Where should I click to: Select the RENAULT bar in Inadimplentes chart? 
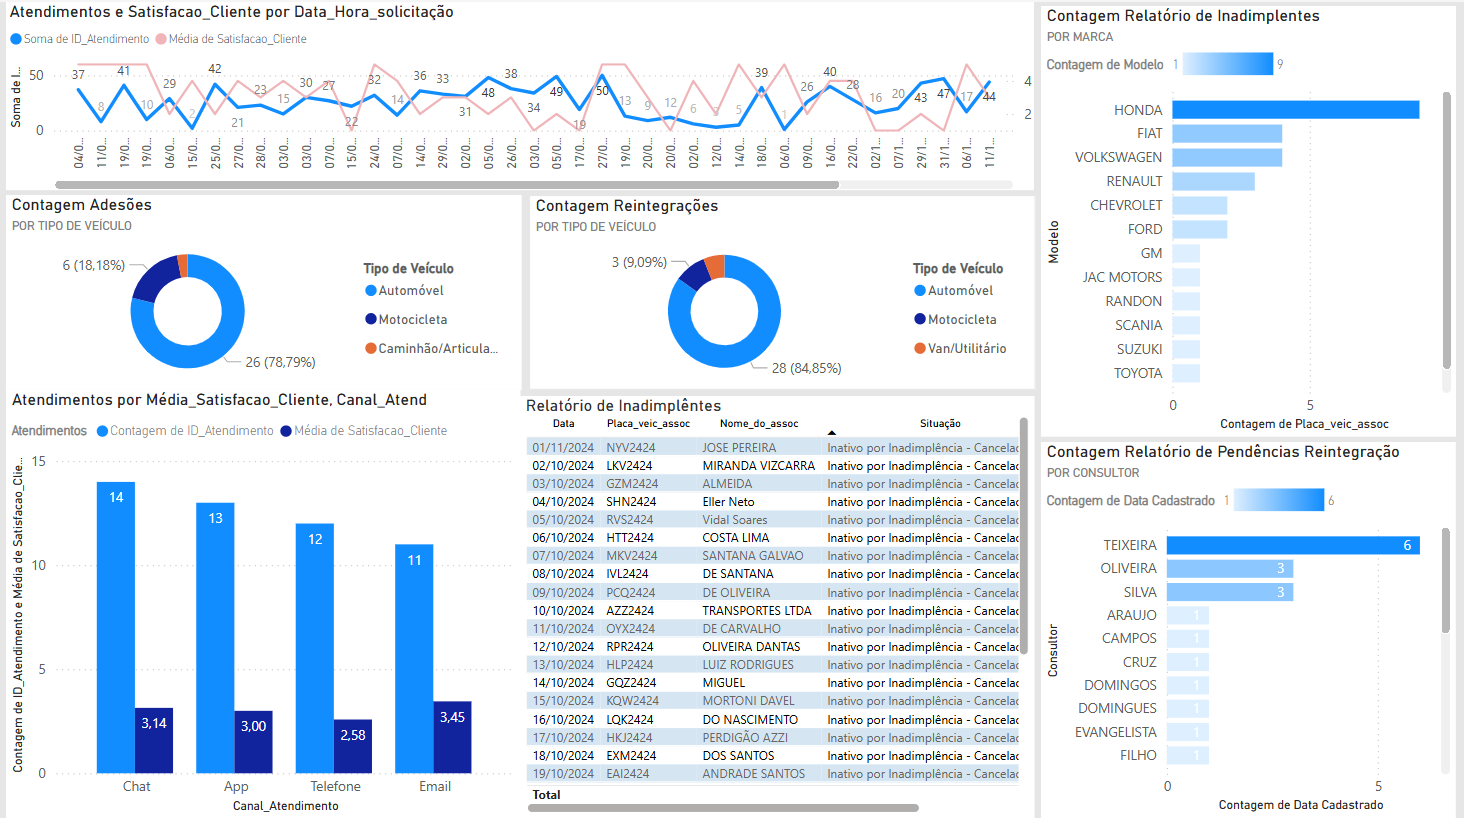(x=1213, y=182)
